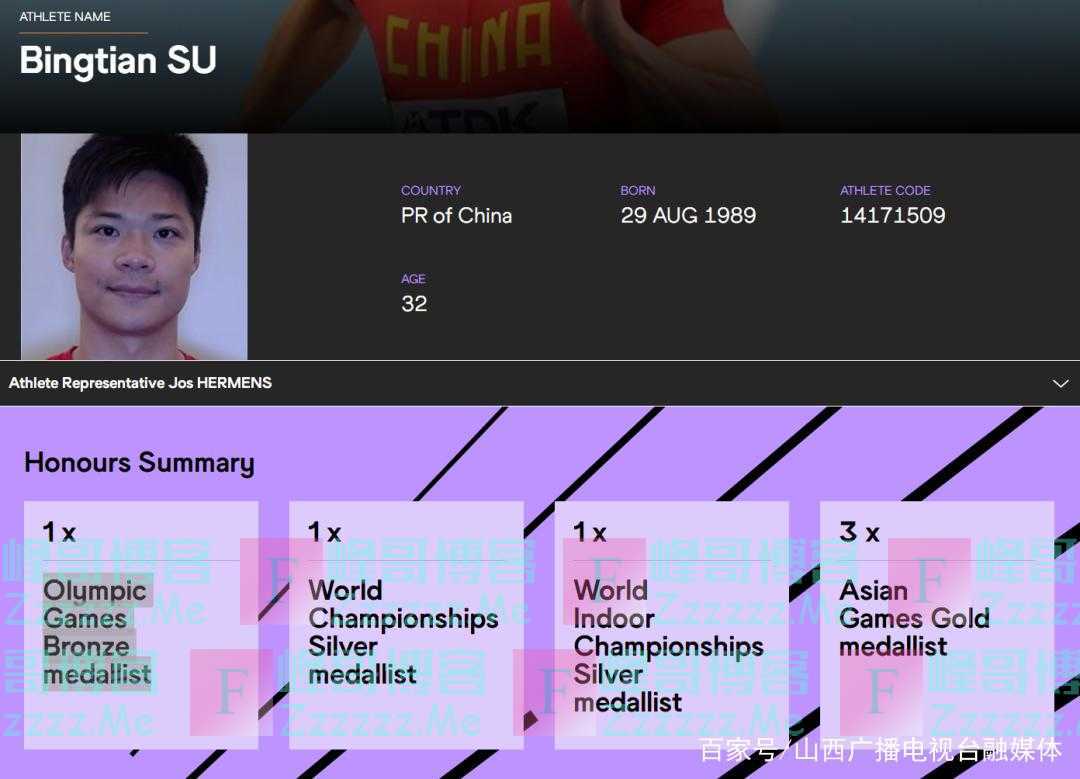Screen dimensions: 1080x779
Task: Click the Bingtian SU name heading
Action: (118, 61)
